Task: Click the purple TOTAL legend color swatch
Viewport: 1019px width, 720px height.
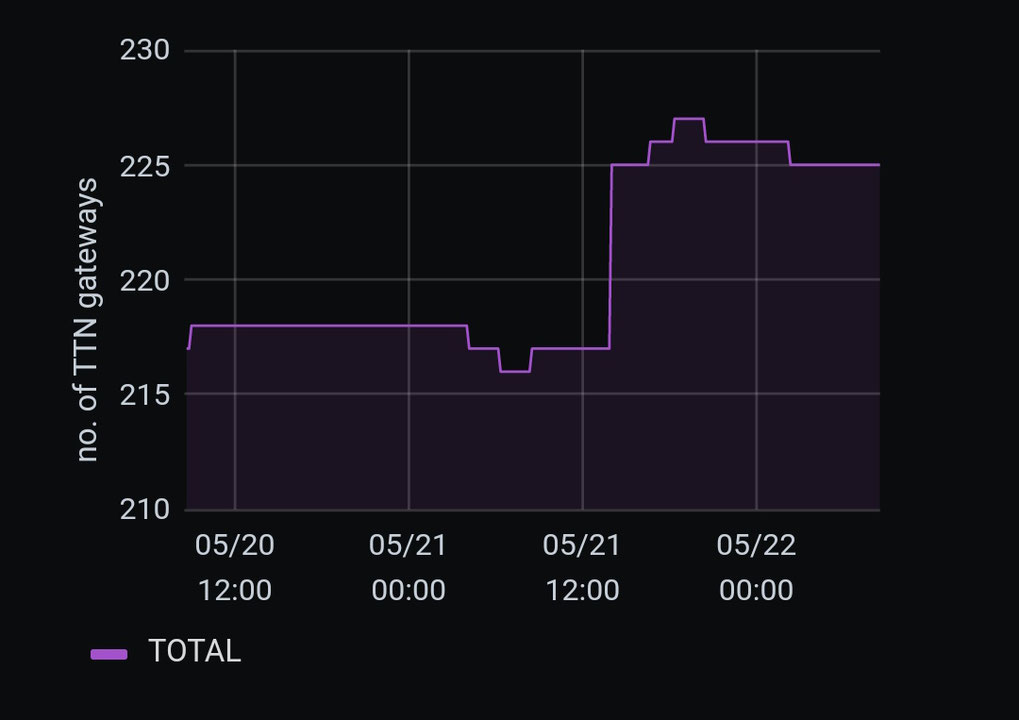Action: tap(109, 654)
